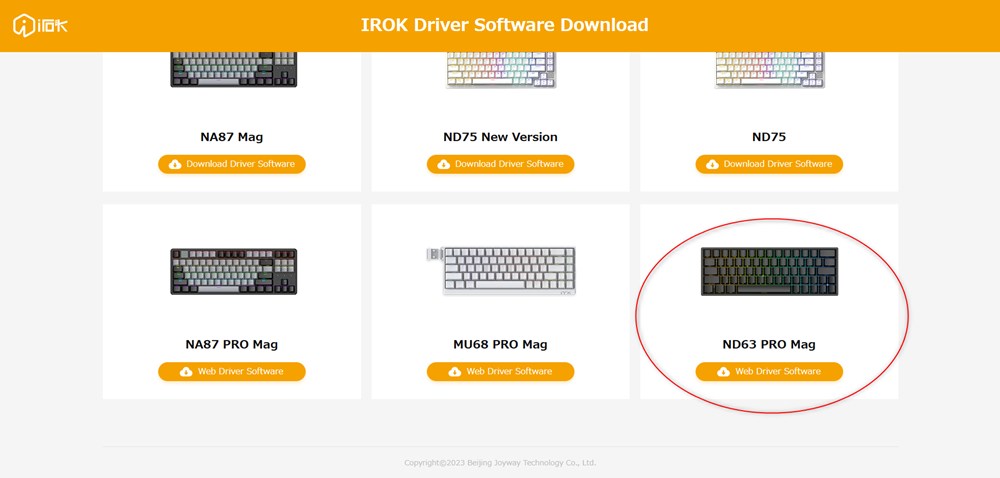Click the ND63 PRO Mag black keyboard image
Image resolution: width=1000 pixels, height=478 pixels.
[769, 271]
